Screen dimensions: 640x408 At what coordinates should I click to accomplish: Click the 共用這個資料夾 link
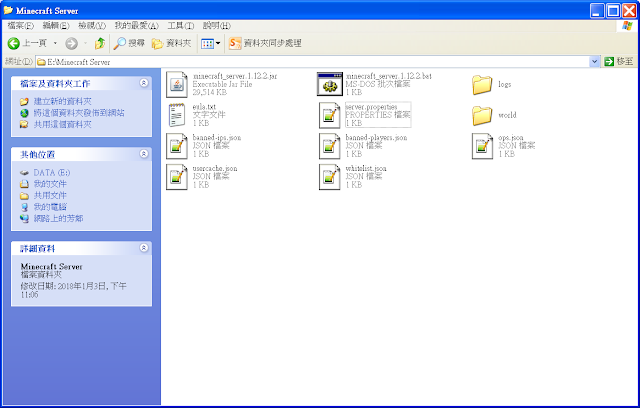[x=62, y=124]
